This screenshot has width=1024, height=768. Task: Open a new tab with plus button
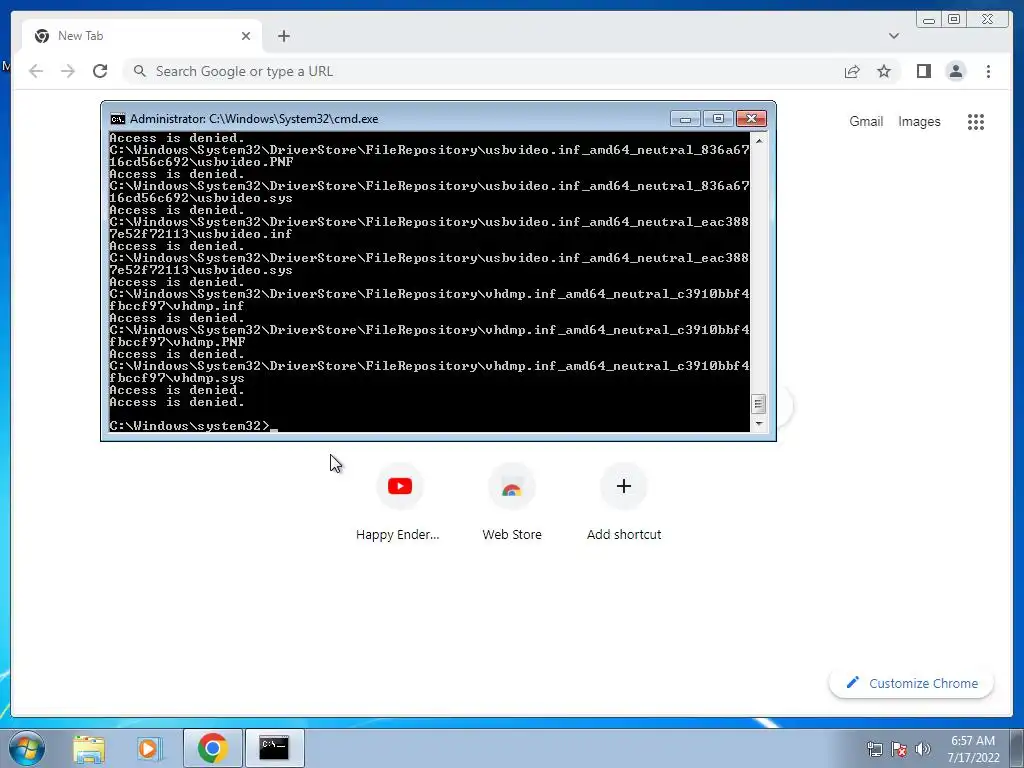[x=283, y=36]
